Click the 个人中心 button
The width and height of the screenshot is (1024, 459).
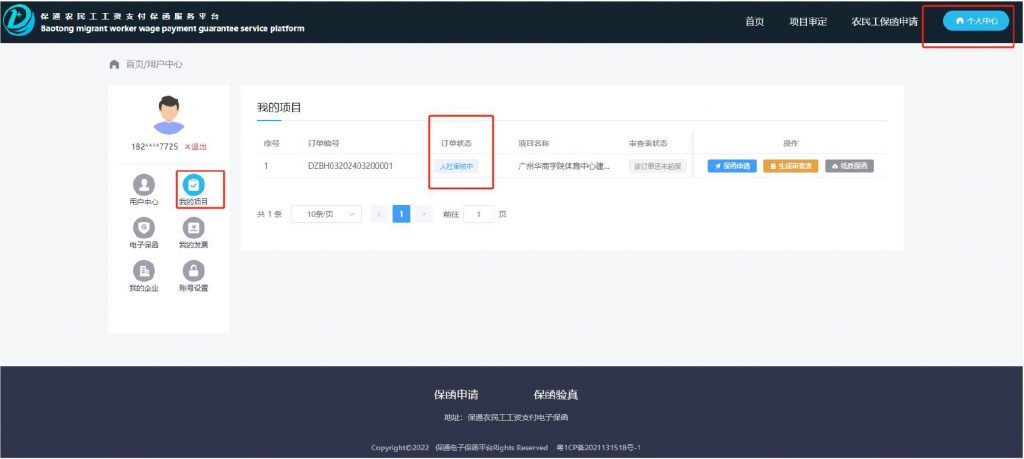click(976, 21)
